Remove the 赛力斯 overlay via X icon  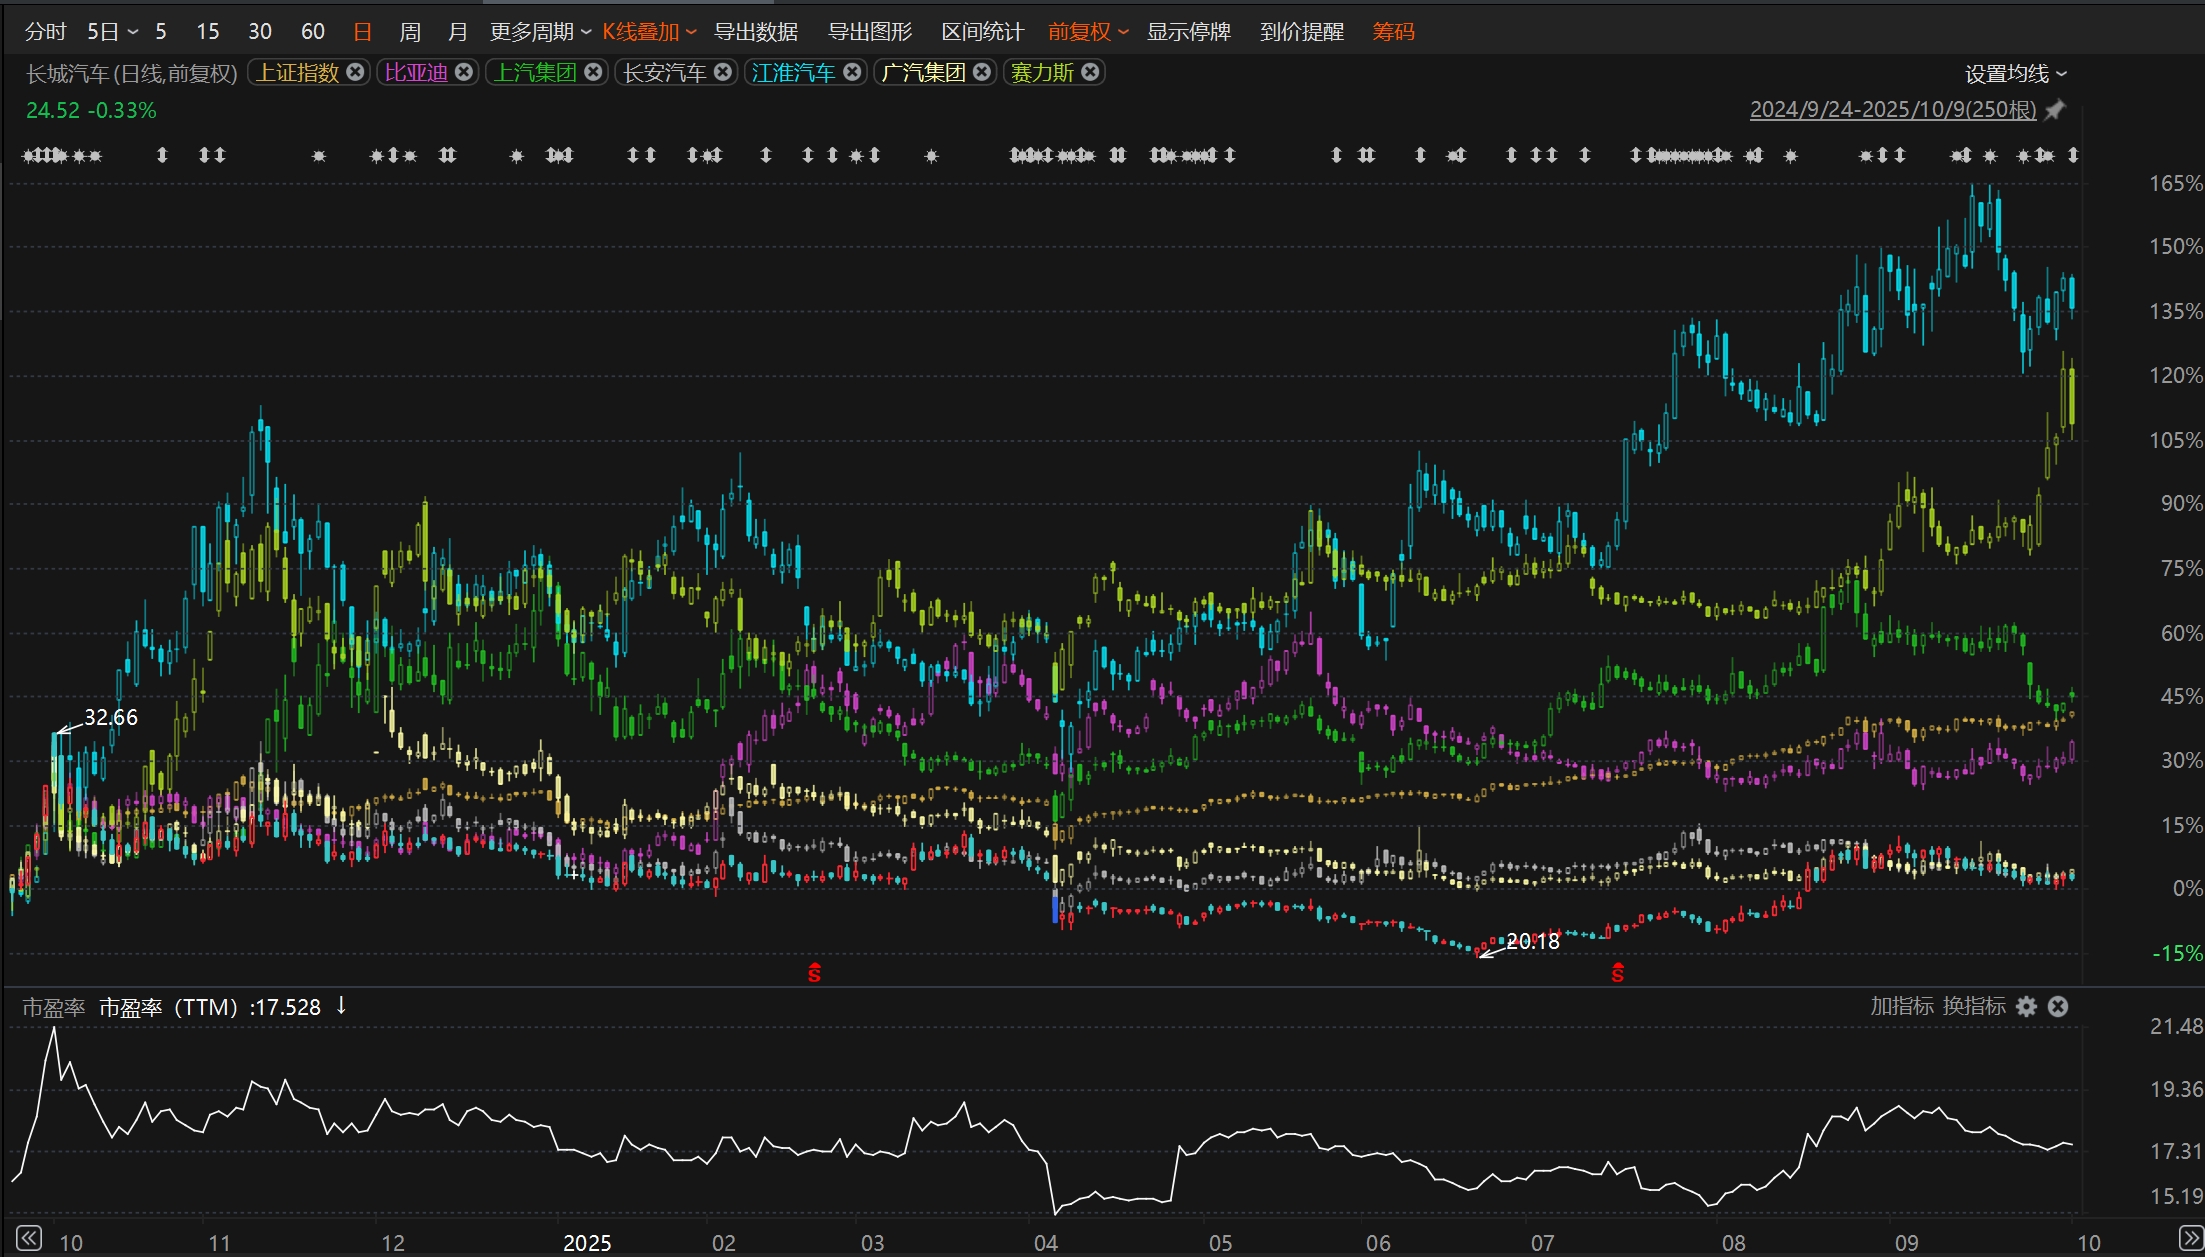click(1091, 72)
